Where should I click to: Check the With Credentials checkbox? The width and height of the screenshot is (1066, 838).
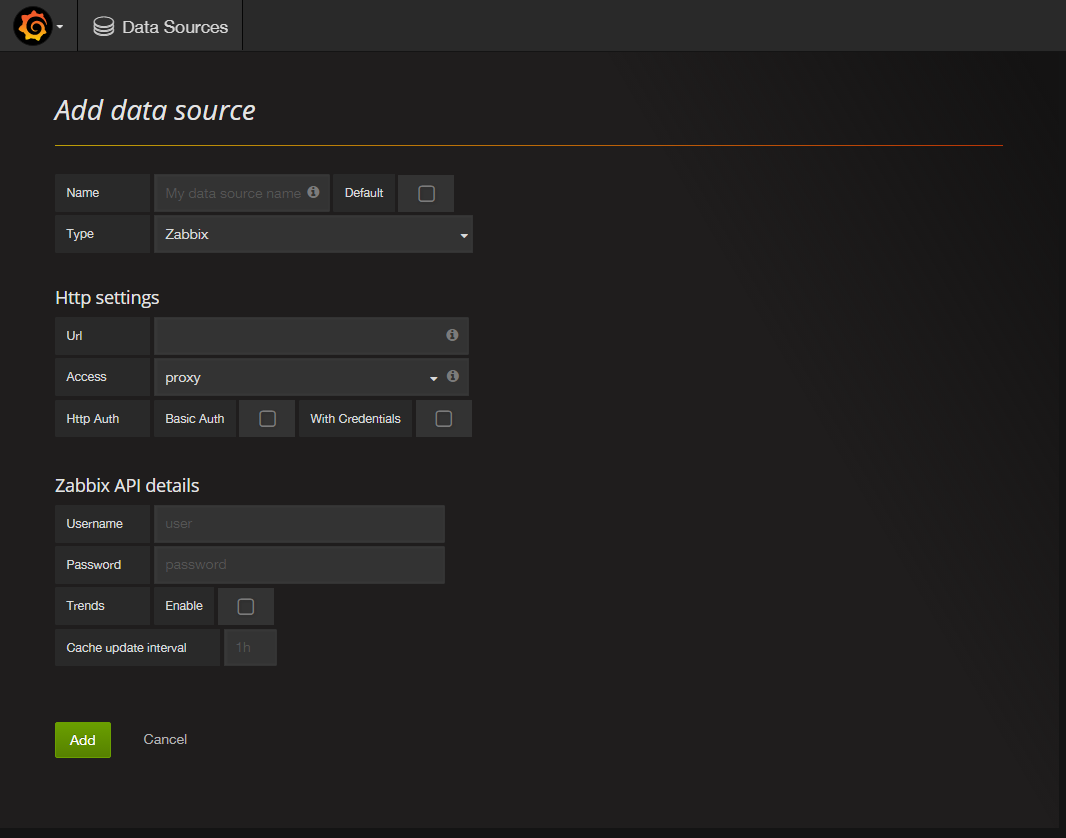(444, 419)
